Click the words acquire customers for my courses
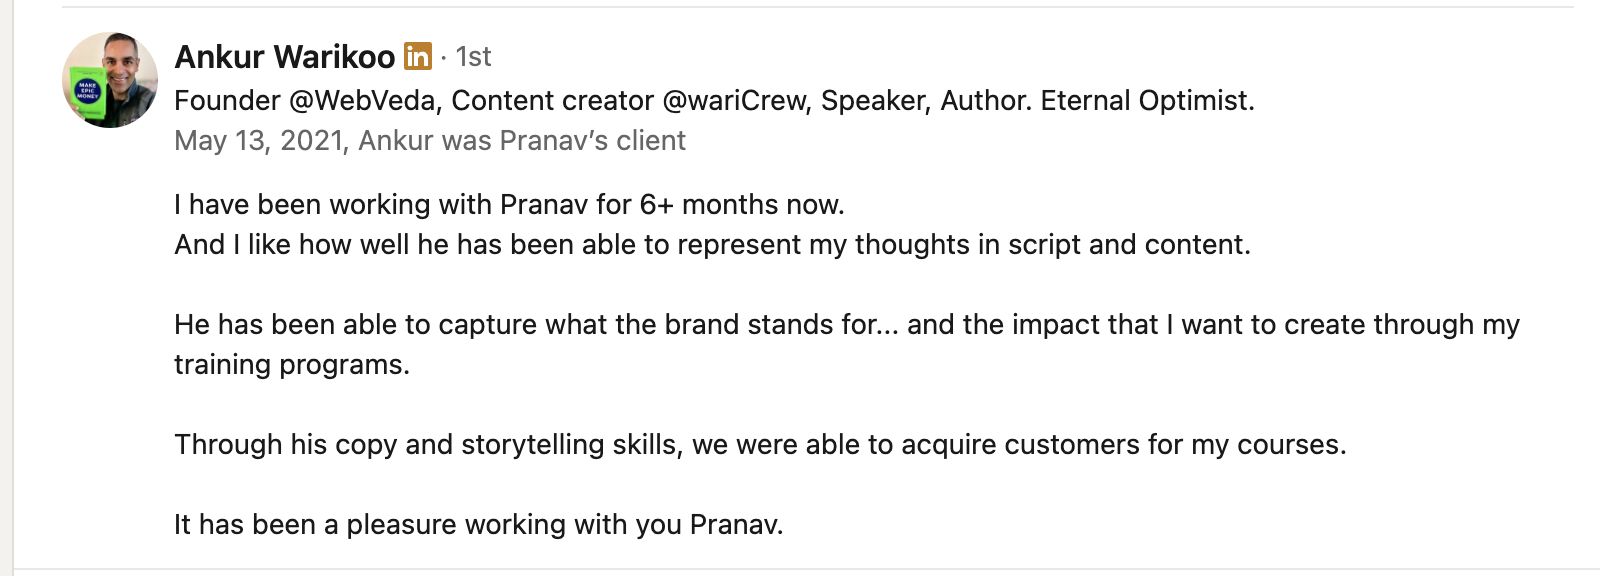This screenshot has width=1600, height=576. (1124, 445)
